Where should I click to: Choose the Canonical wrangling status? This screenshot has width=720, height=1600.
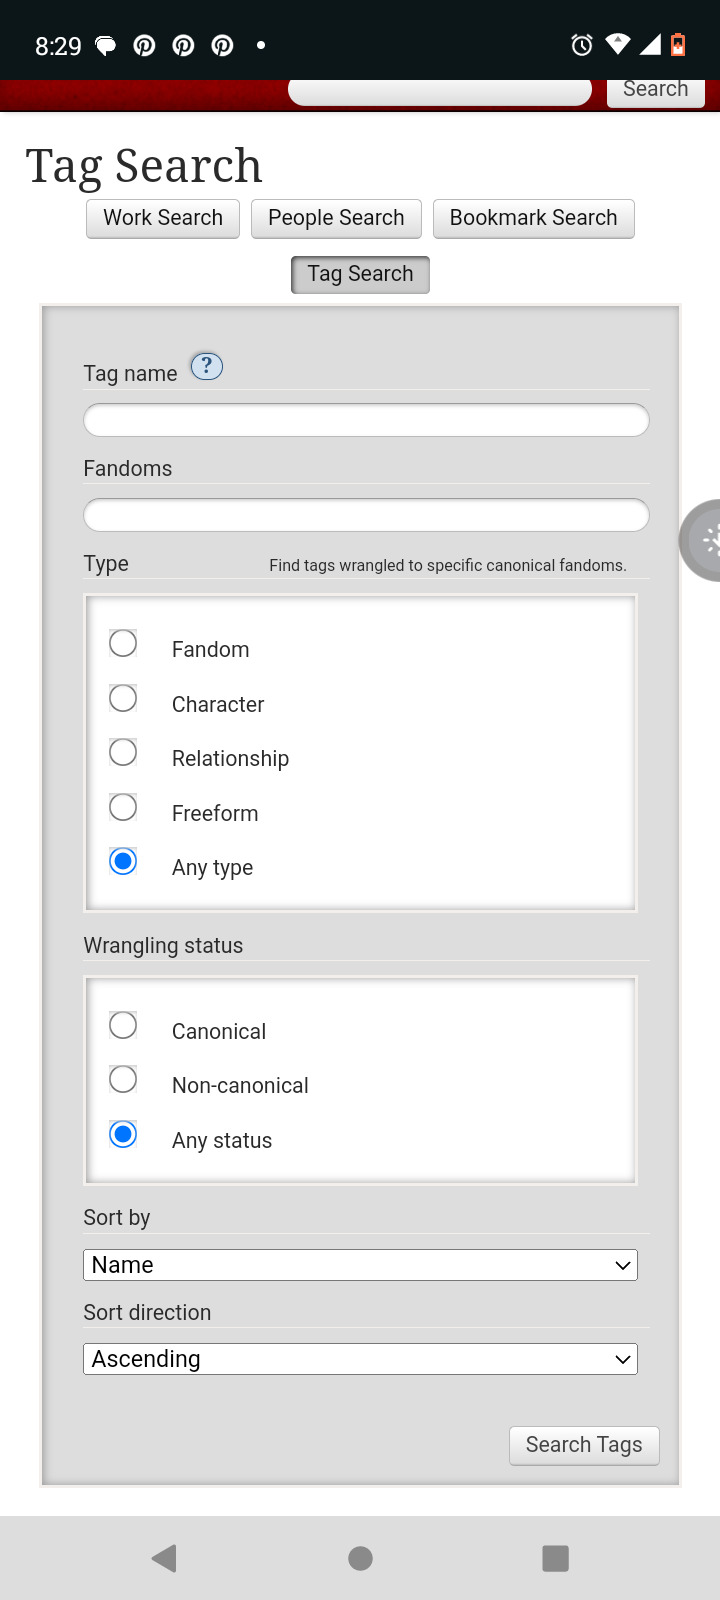pos(123,1025)
